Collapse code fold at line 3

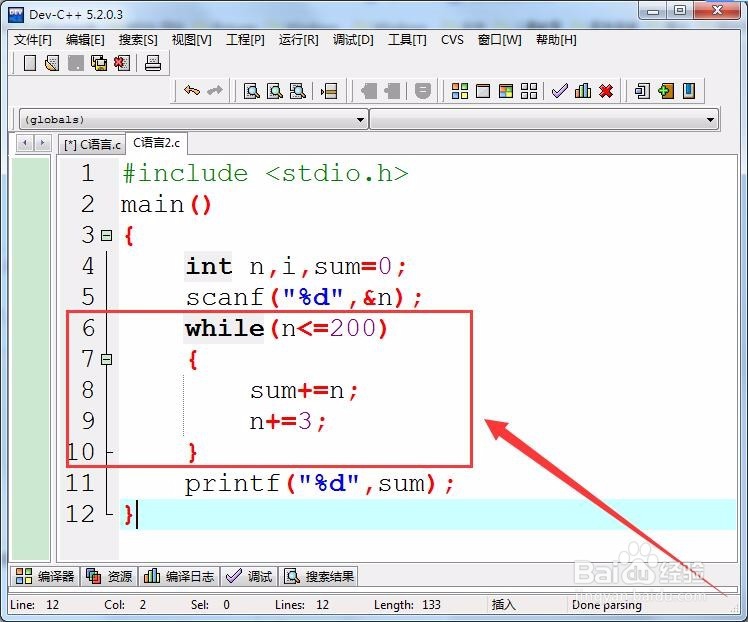pyautogui.click(x=106, y=235)
